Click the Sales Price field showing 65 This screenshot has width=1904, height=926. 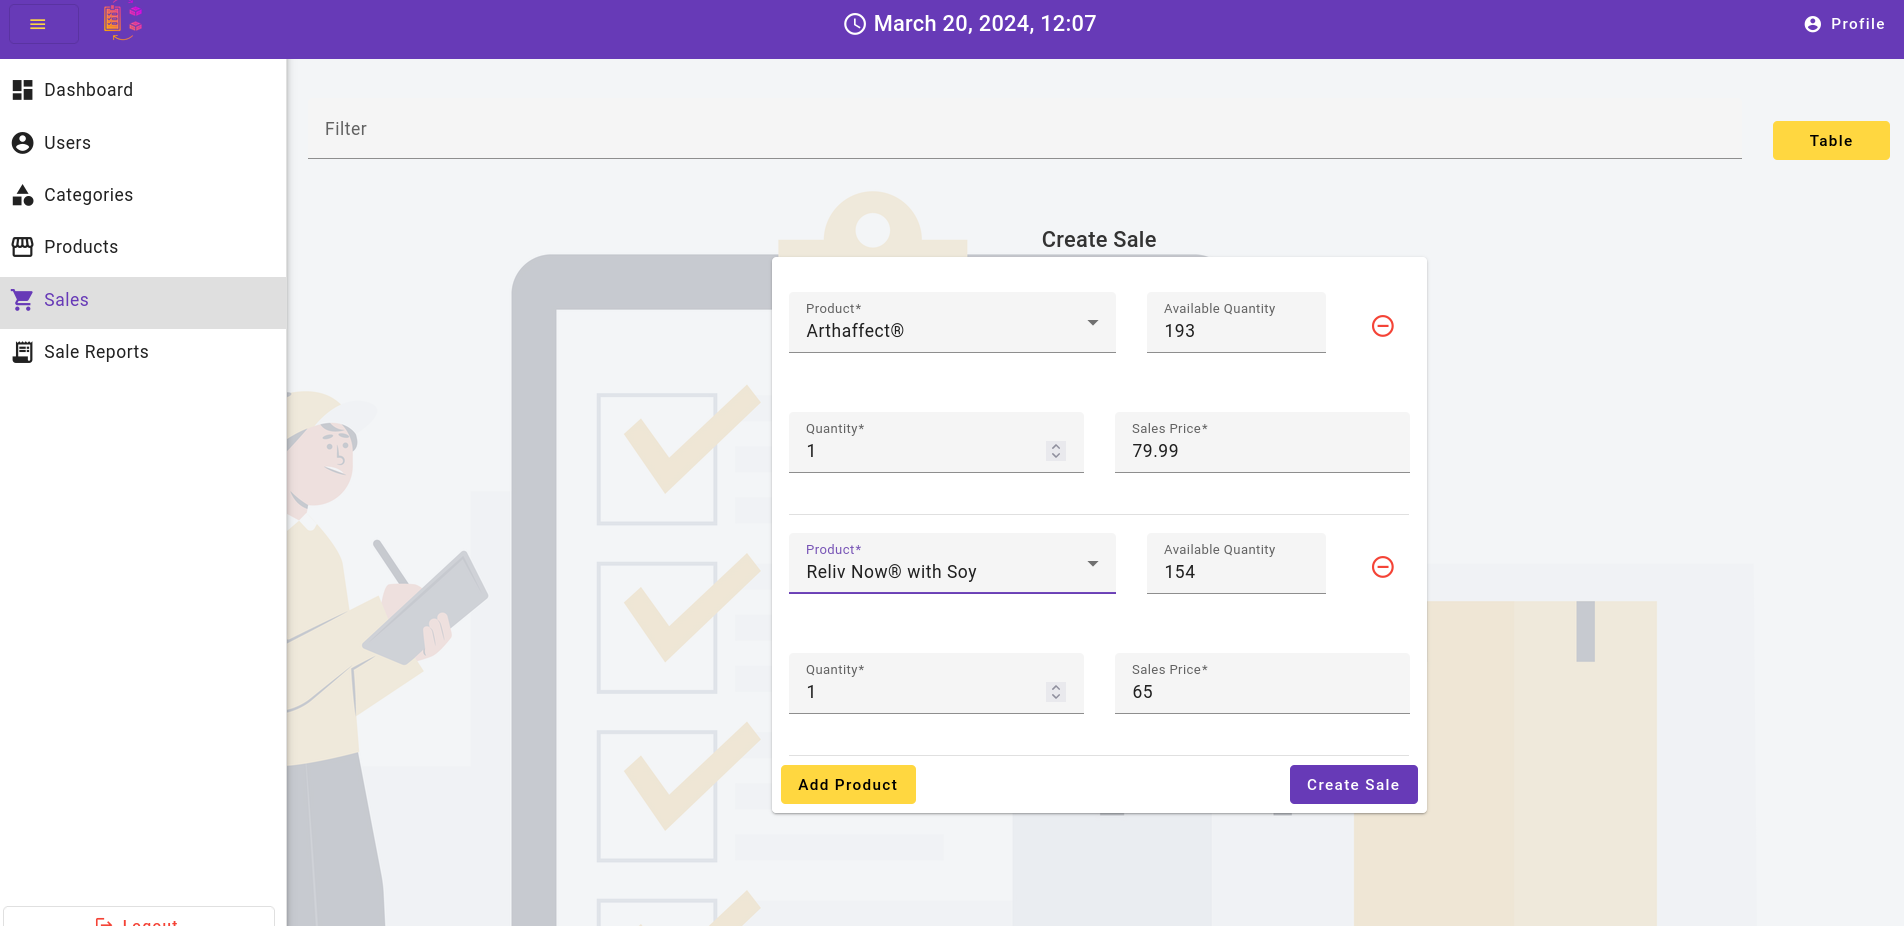click(x=1262, y=683)
